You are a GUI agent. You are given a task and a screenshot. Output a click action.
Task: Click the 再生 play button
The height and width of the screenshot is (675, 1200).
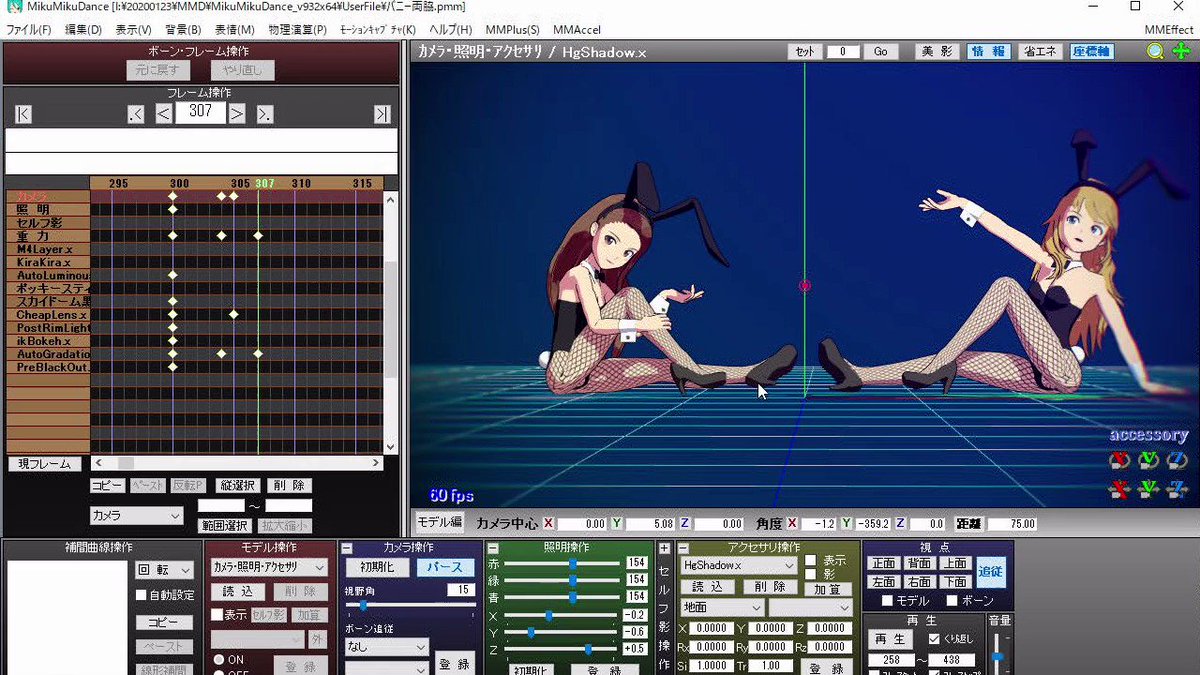[889, 639]
